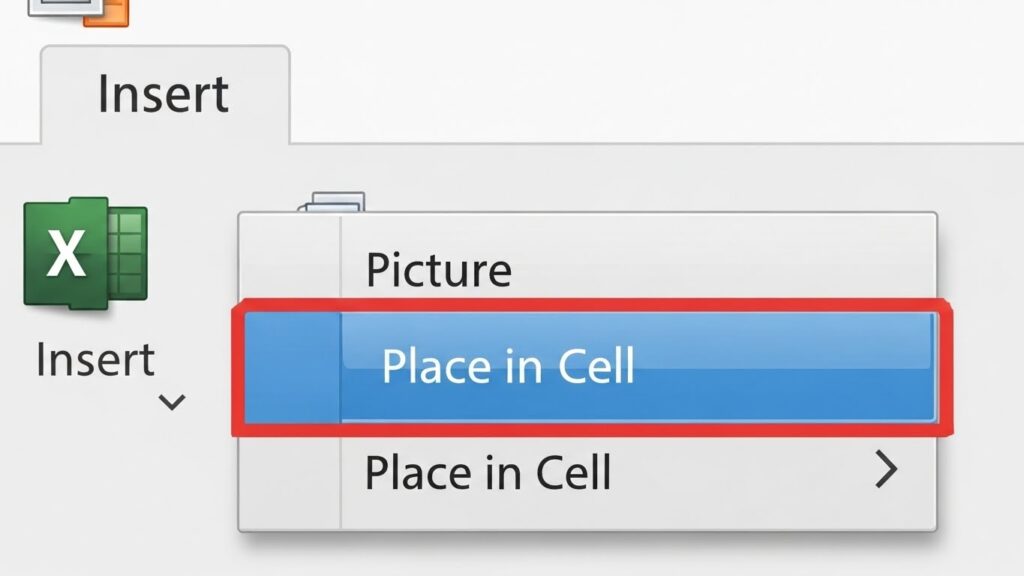Image resolution: width=1024 pixels, height=576 pixels.
Task: Click the small chevron icon under Insert
Action: 172,402
